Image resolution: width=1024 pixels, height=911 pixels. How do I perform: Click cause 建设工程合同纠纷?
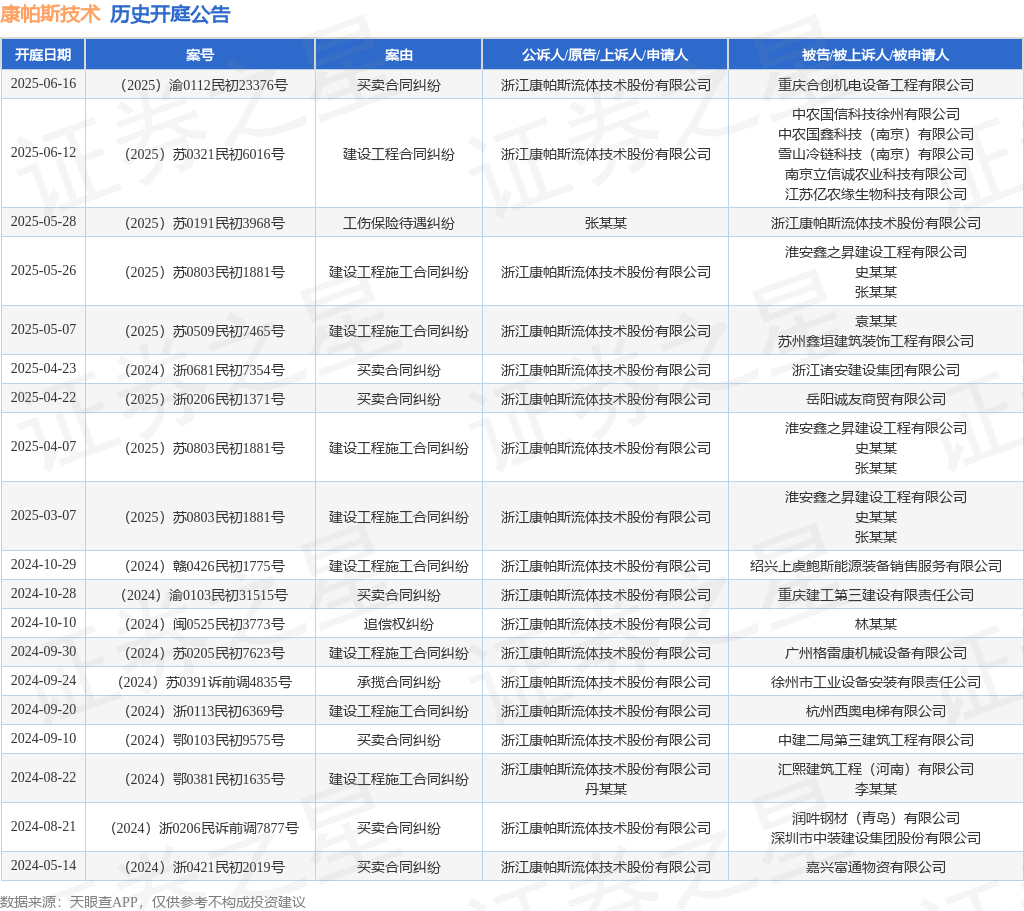tap(398, 154)
